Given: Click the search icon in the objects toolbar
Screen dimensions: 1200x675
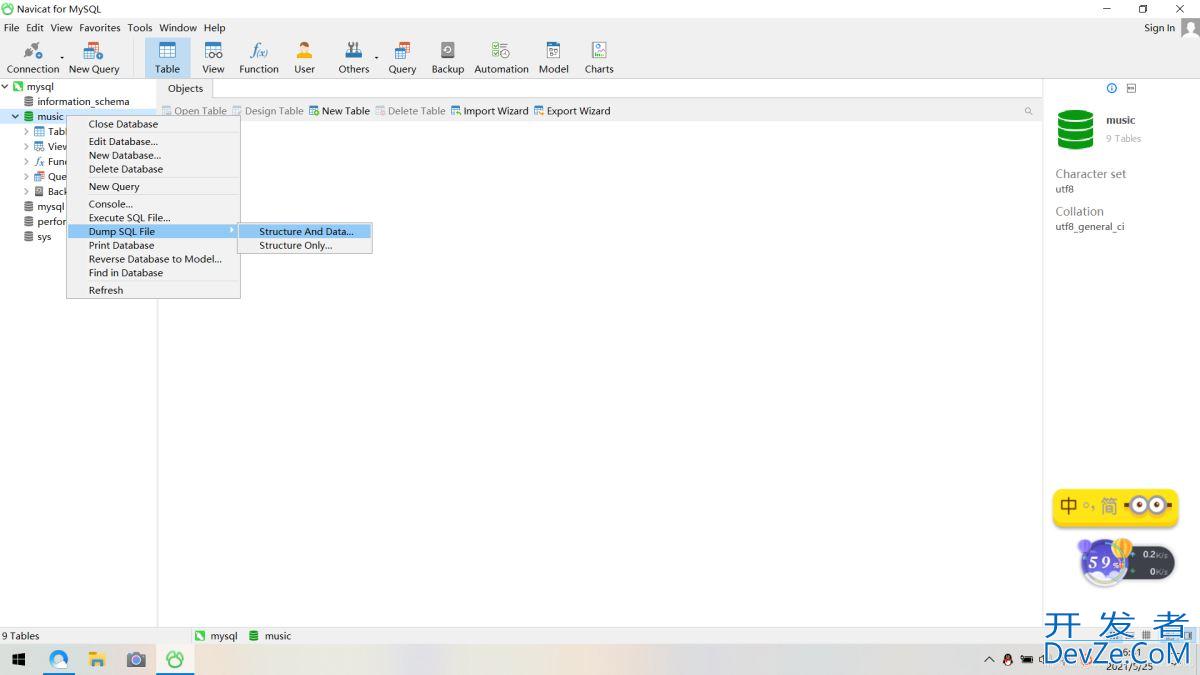Looking at the screenshot, I should coord(1028,111).
